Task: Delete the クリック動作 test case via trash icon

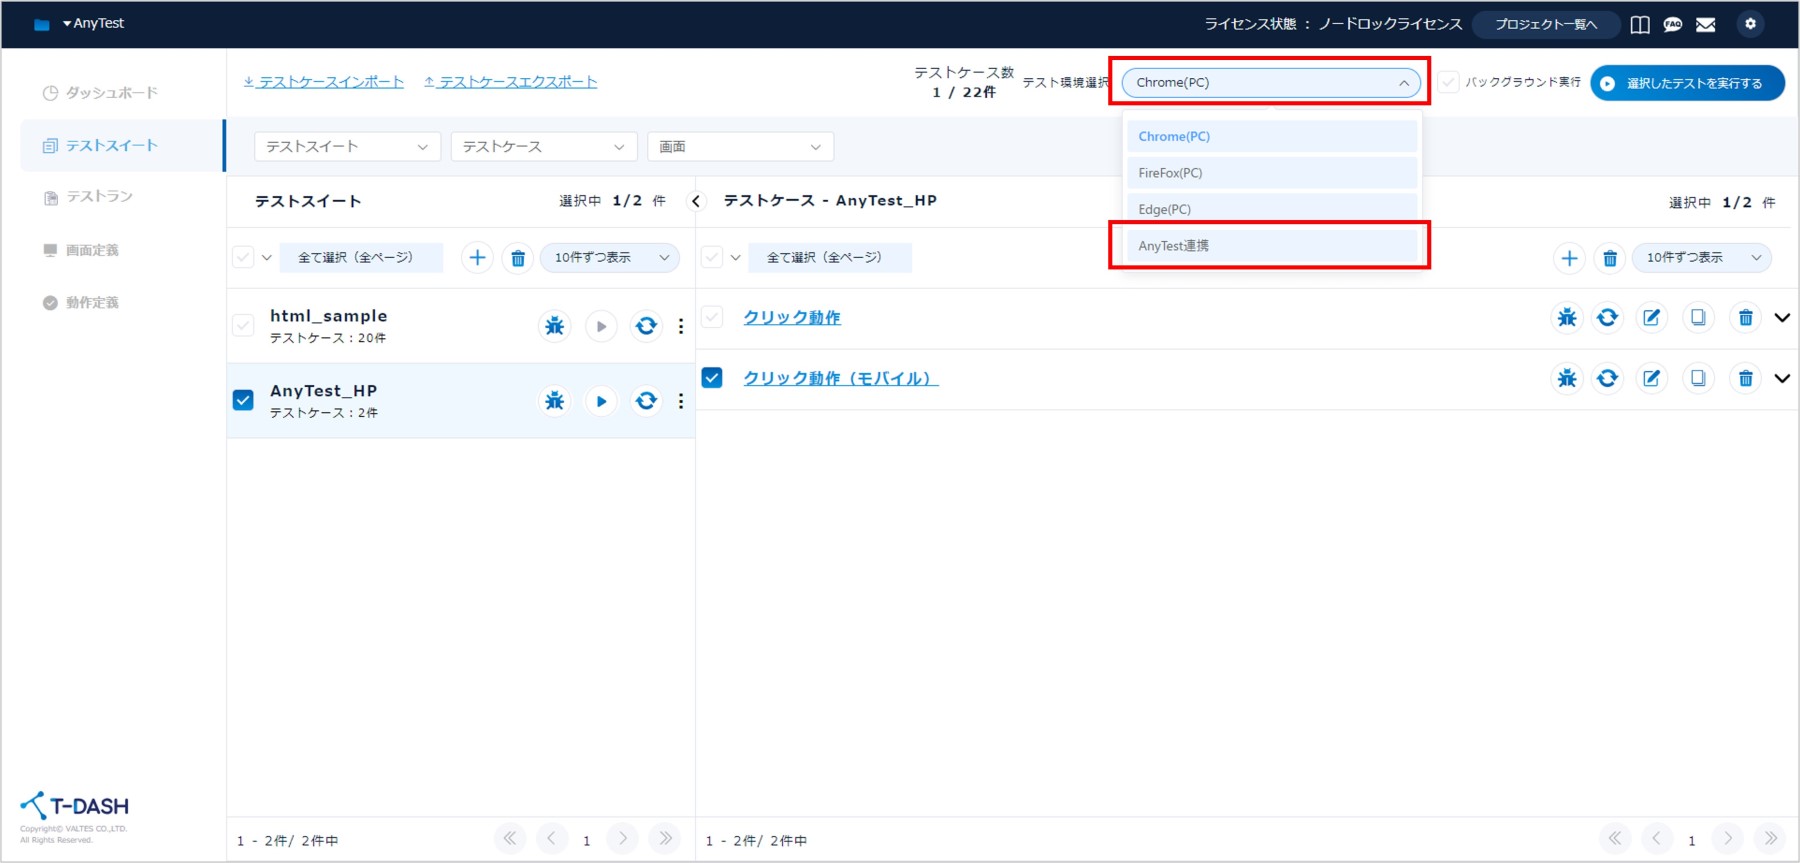Action: click(x=1745, y=318)
